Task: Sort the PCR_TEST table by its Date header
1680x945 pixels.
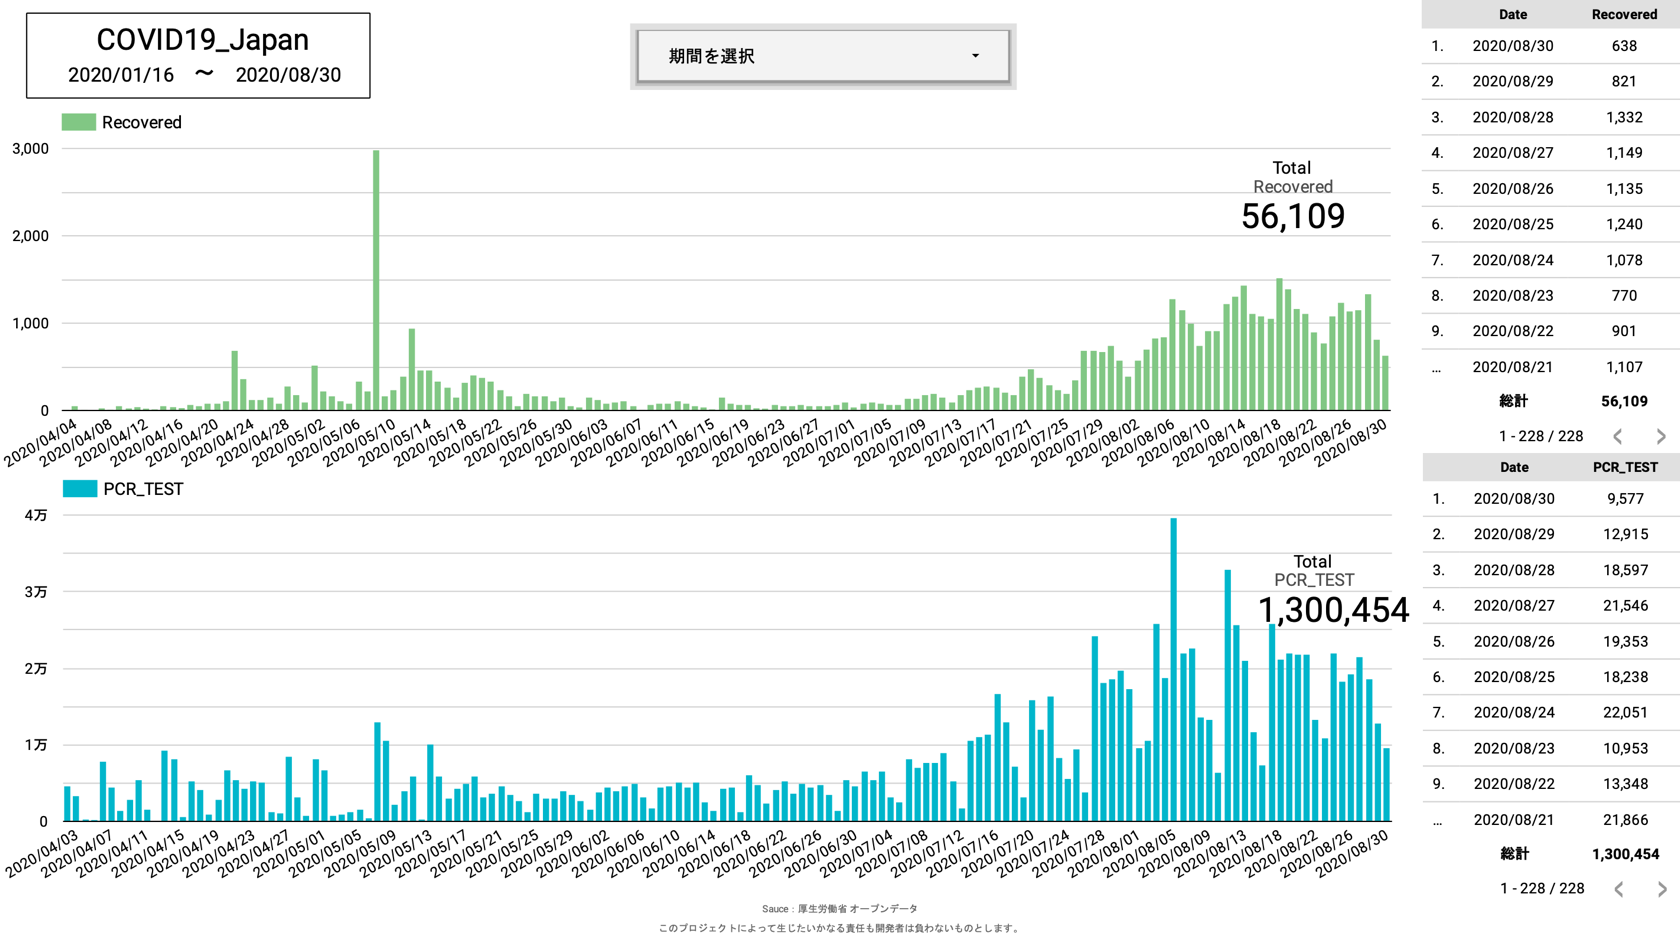Action: [x=1513, y=467]
